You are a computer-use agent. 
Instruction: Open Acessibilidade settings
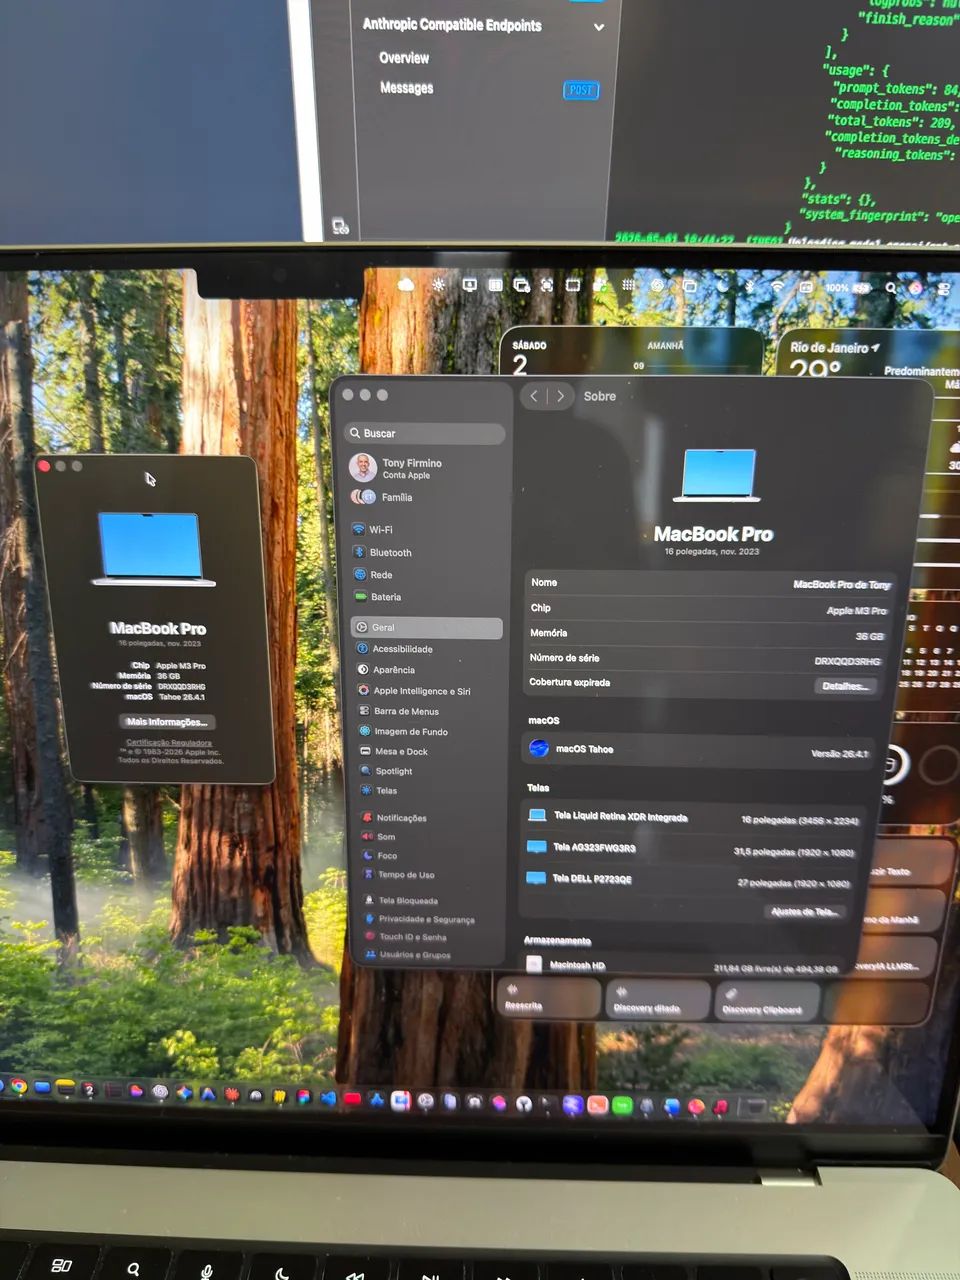tap(427, 649)
